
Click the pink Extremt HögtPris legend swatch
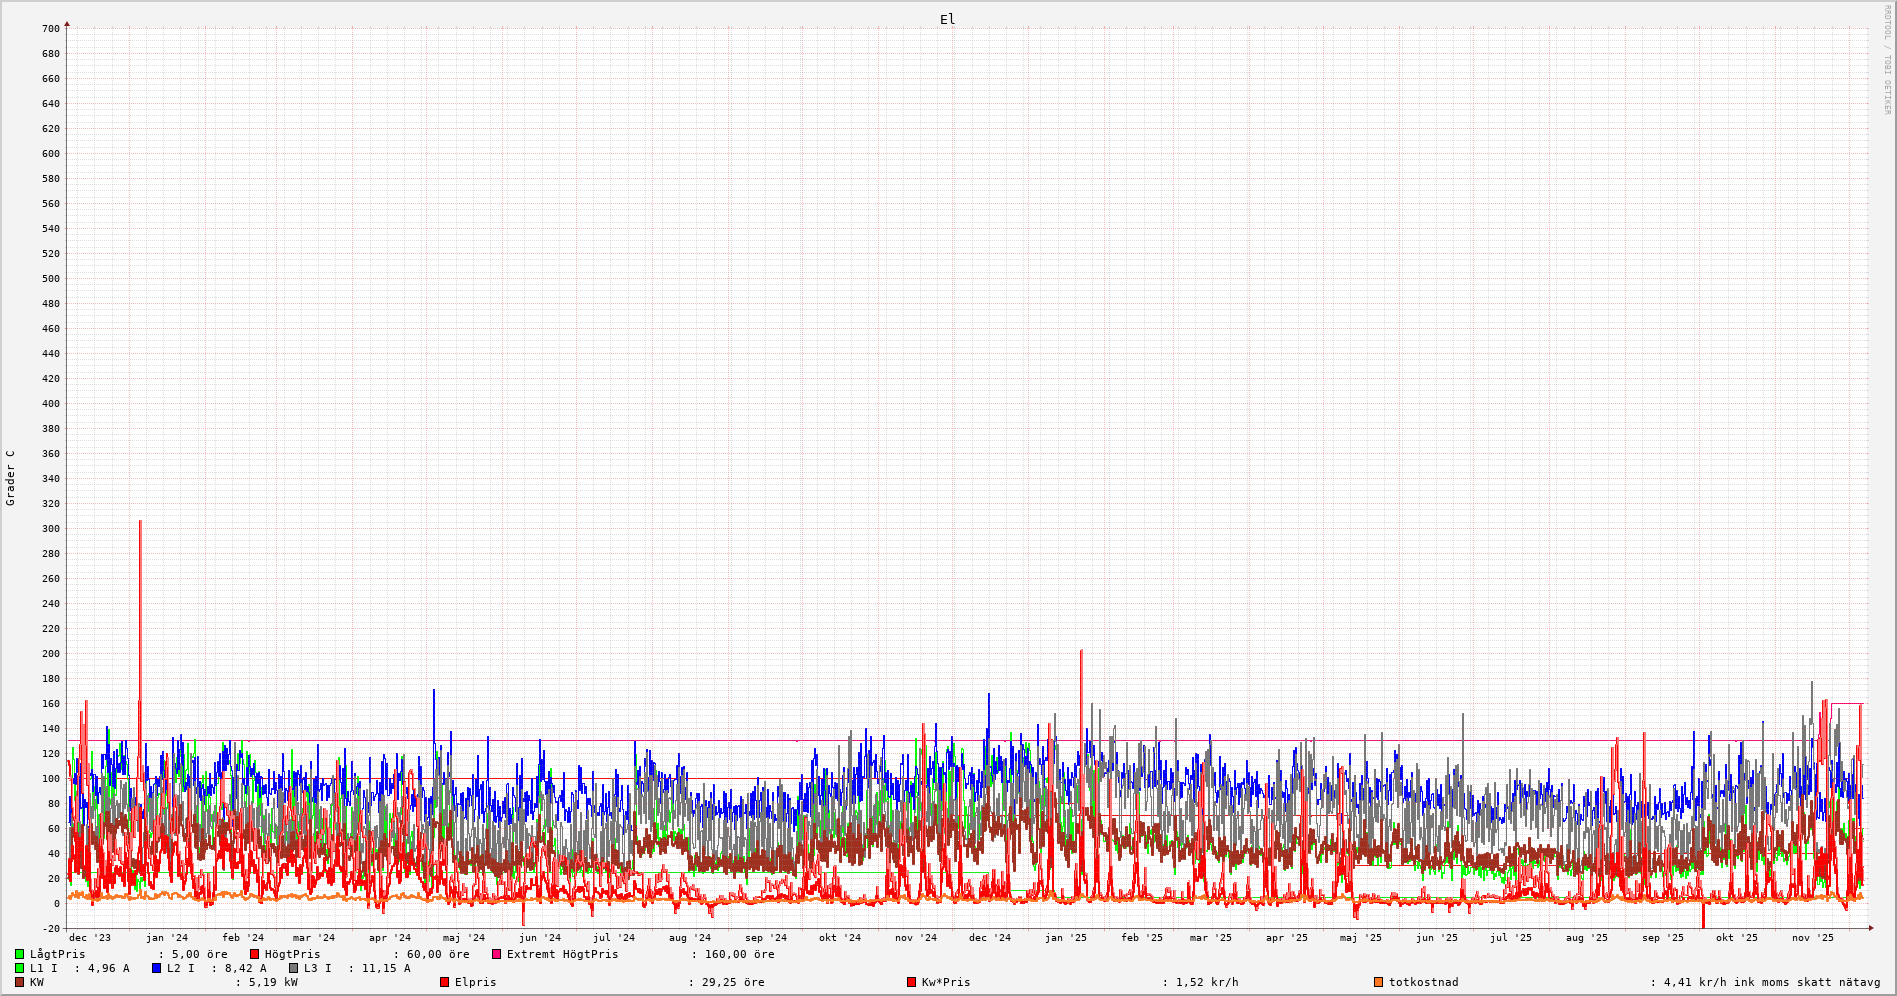coord(496,954)
